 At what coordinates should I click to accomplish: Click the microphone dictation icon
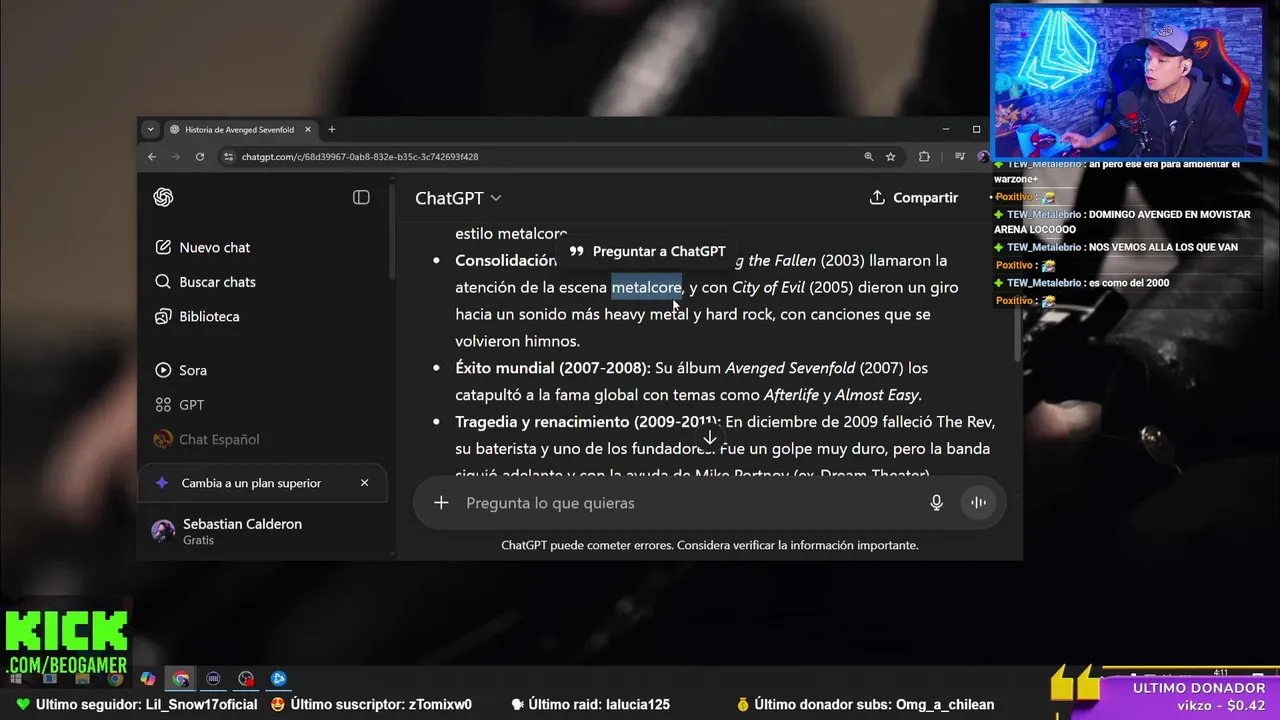click(936, 503)
